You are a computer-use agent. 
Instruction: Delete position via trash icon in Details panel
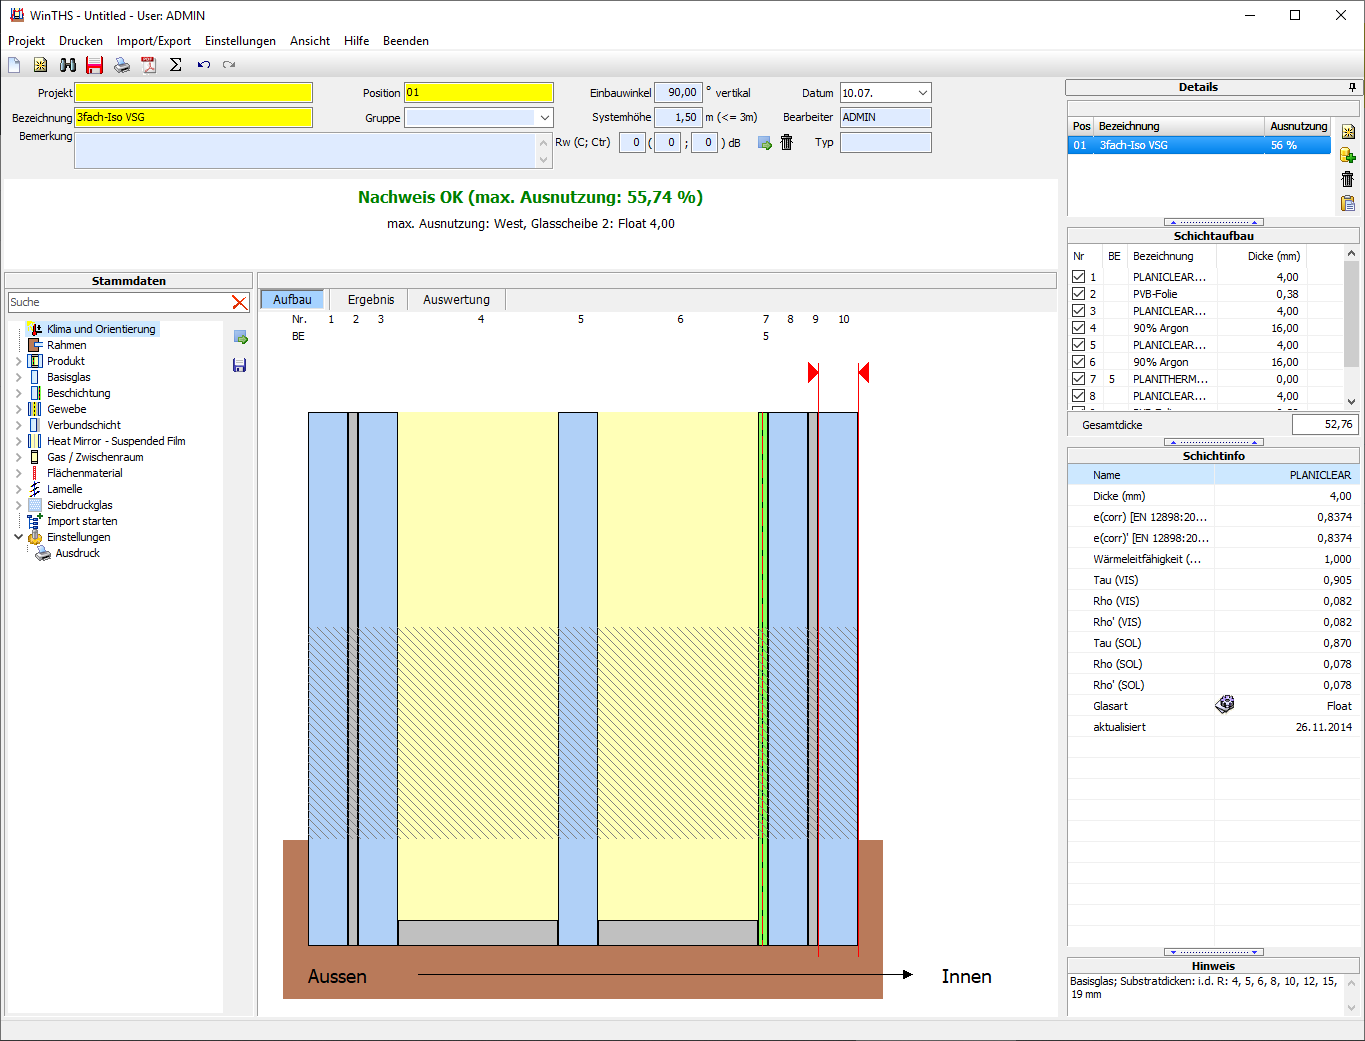(x=1348, y=179)
